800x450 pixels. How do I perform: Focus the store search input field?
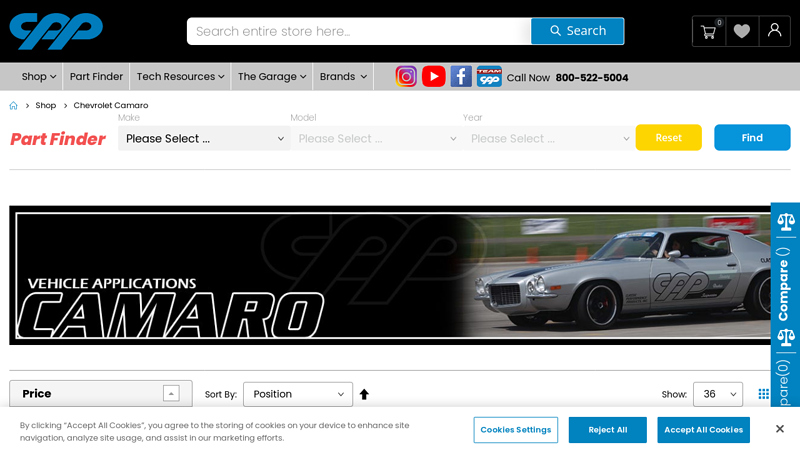click(x=359, y=31)
